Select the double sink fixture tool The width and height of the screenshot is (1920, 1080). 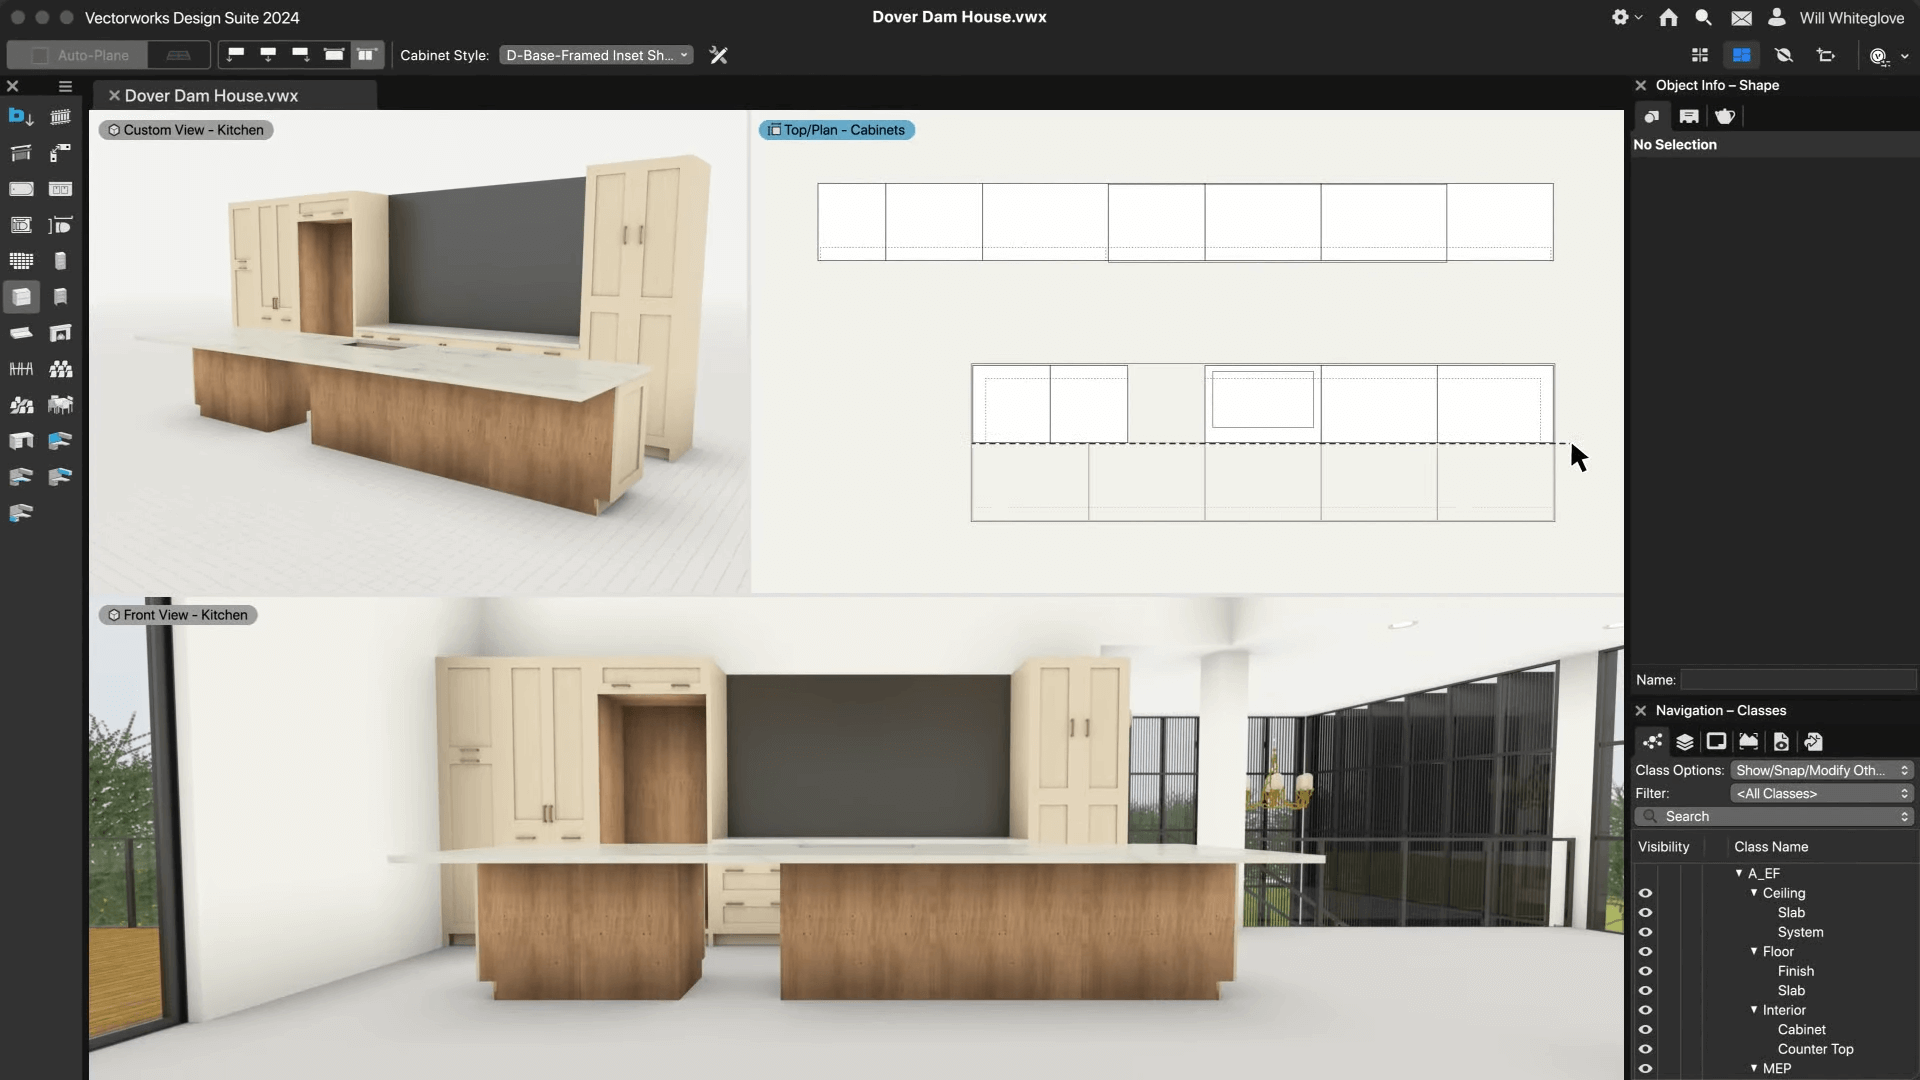click(61, 190)
